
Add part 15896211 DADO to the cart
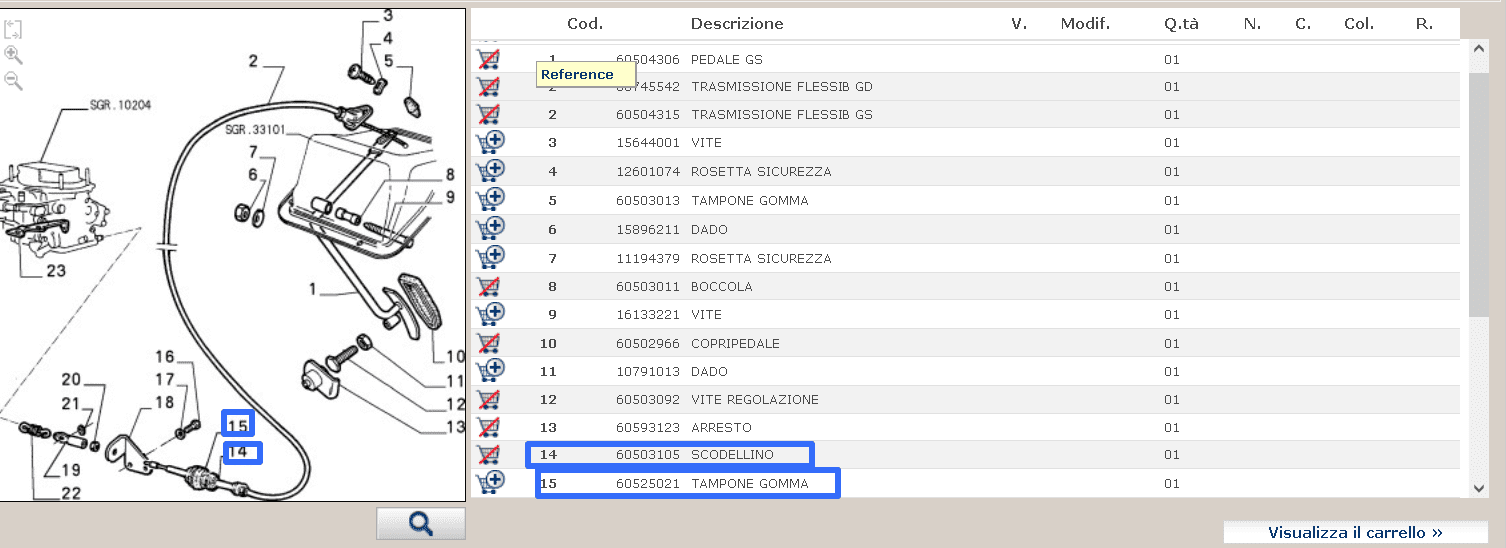[x=490, y=229]
